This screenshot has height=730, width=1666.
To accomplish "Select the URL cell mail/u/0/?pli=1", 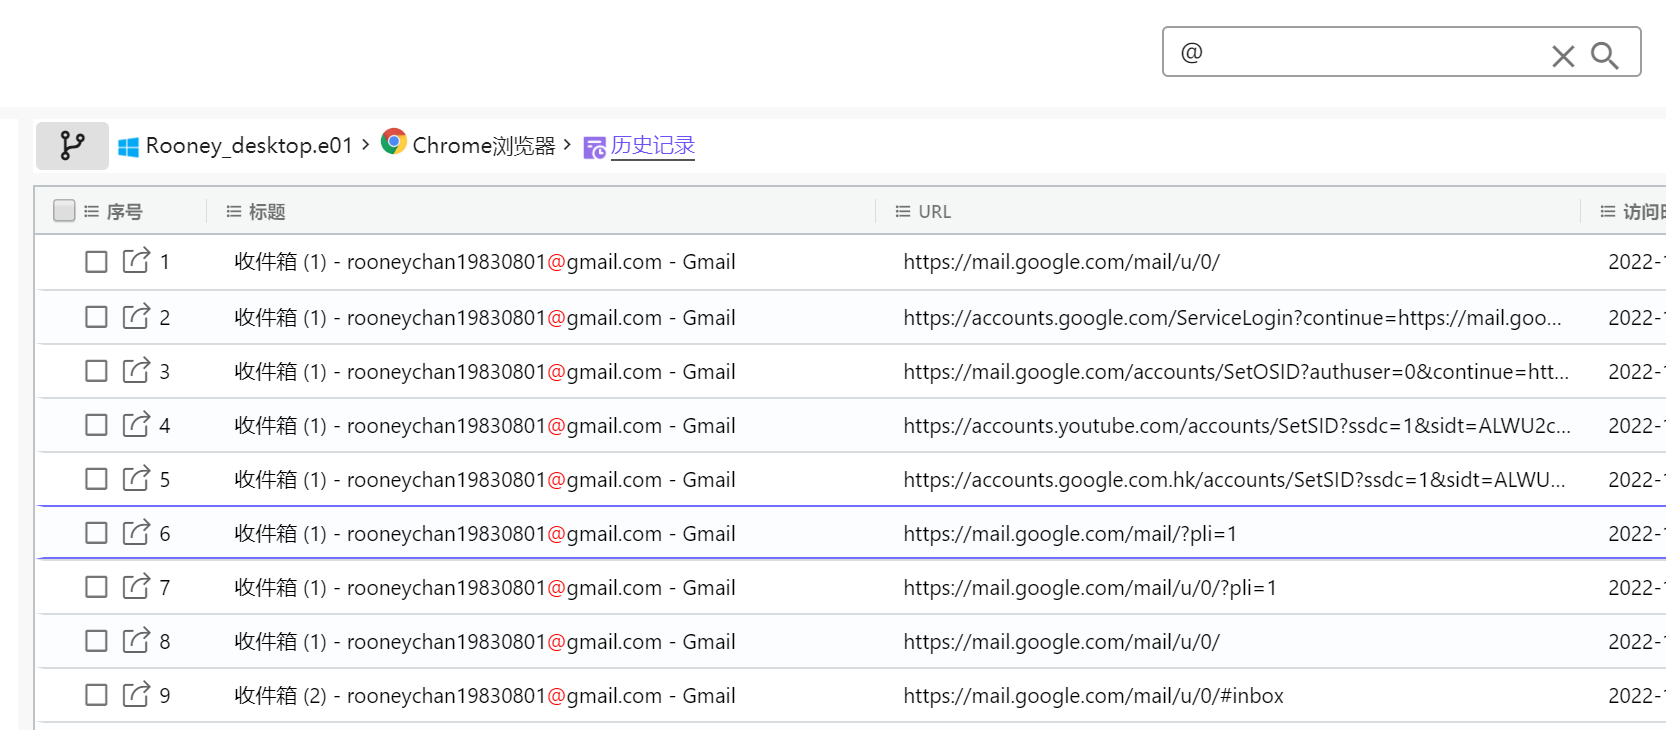I will (x=1090, y=588).
